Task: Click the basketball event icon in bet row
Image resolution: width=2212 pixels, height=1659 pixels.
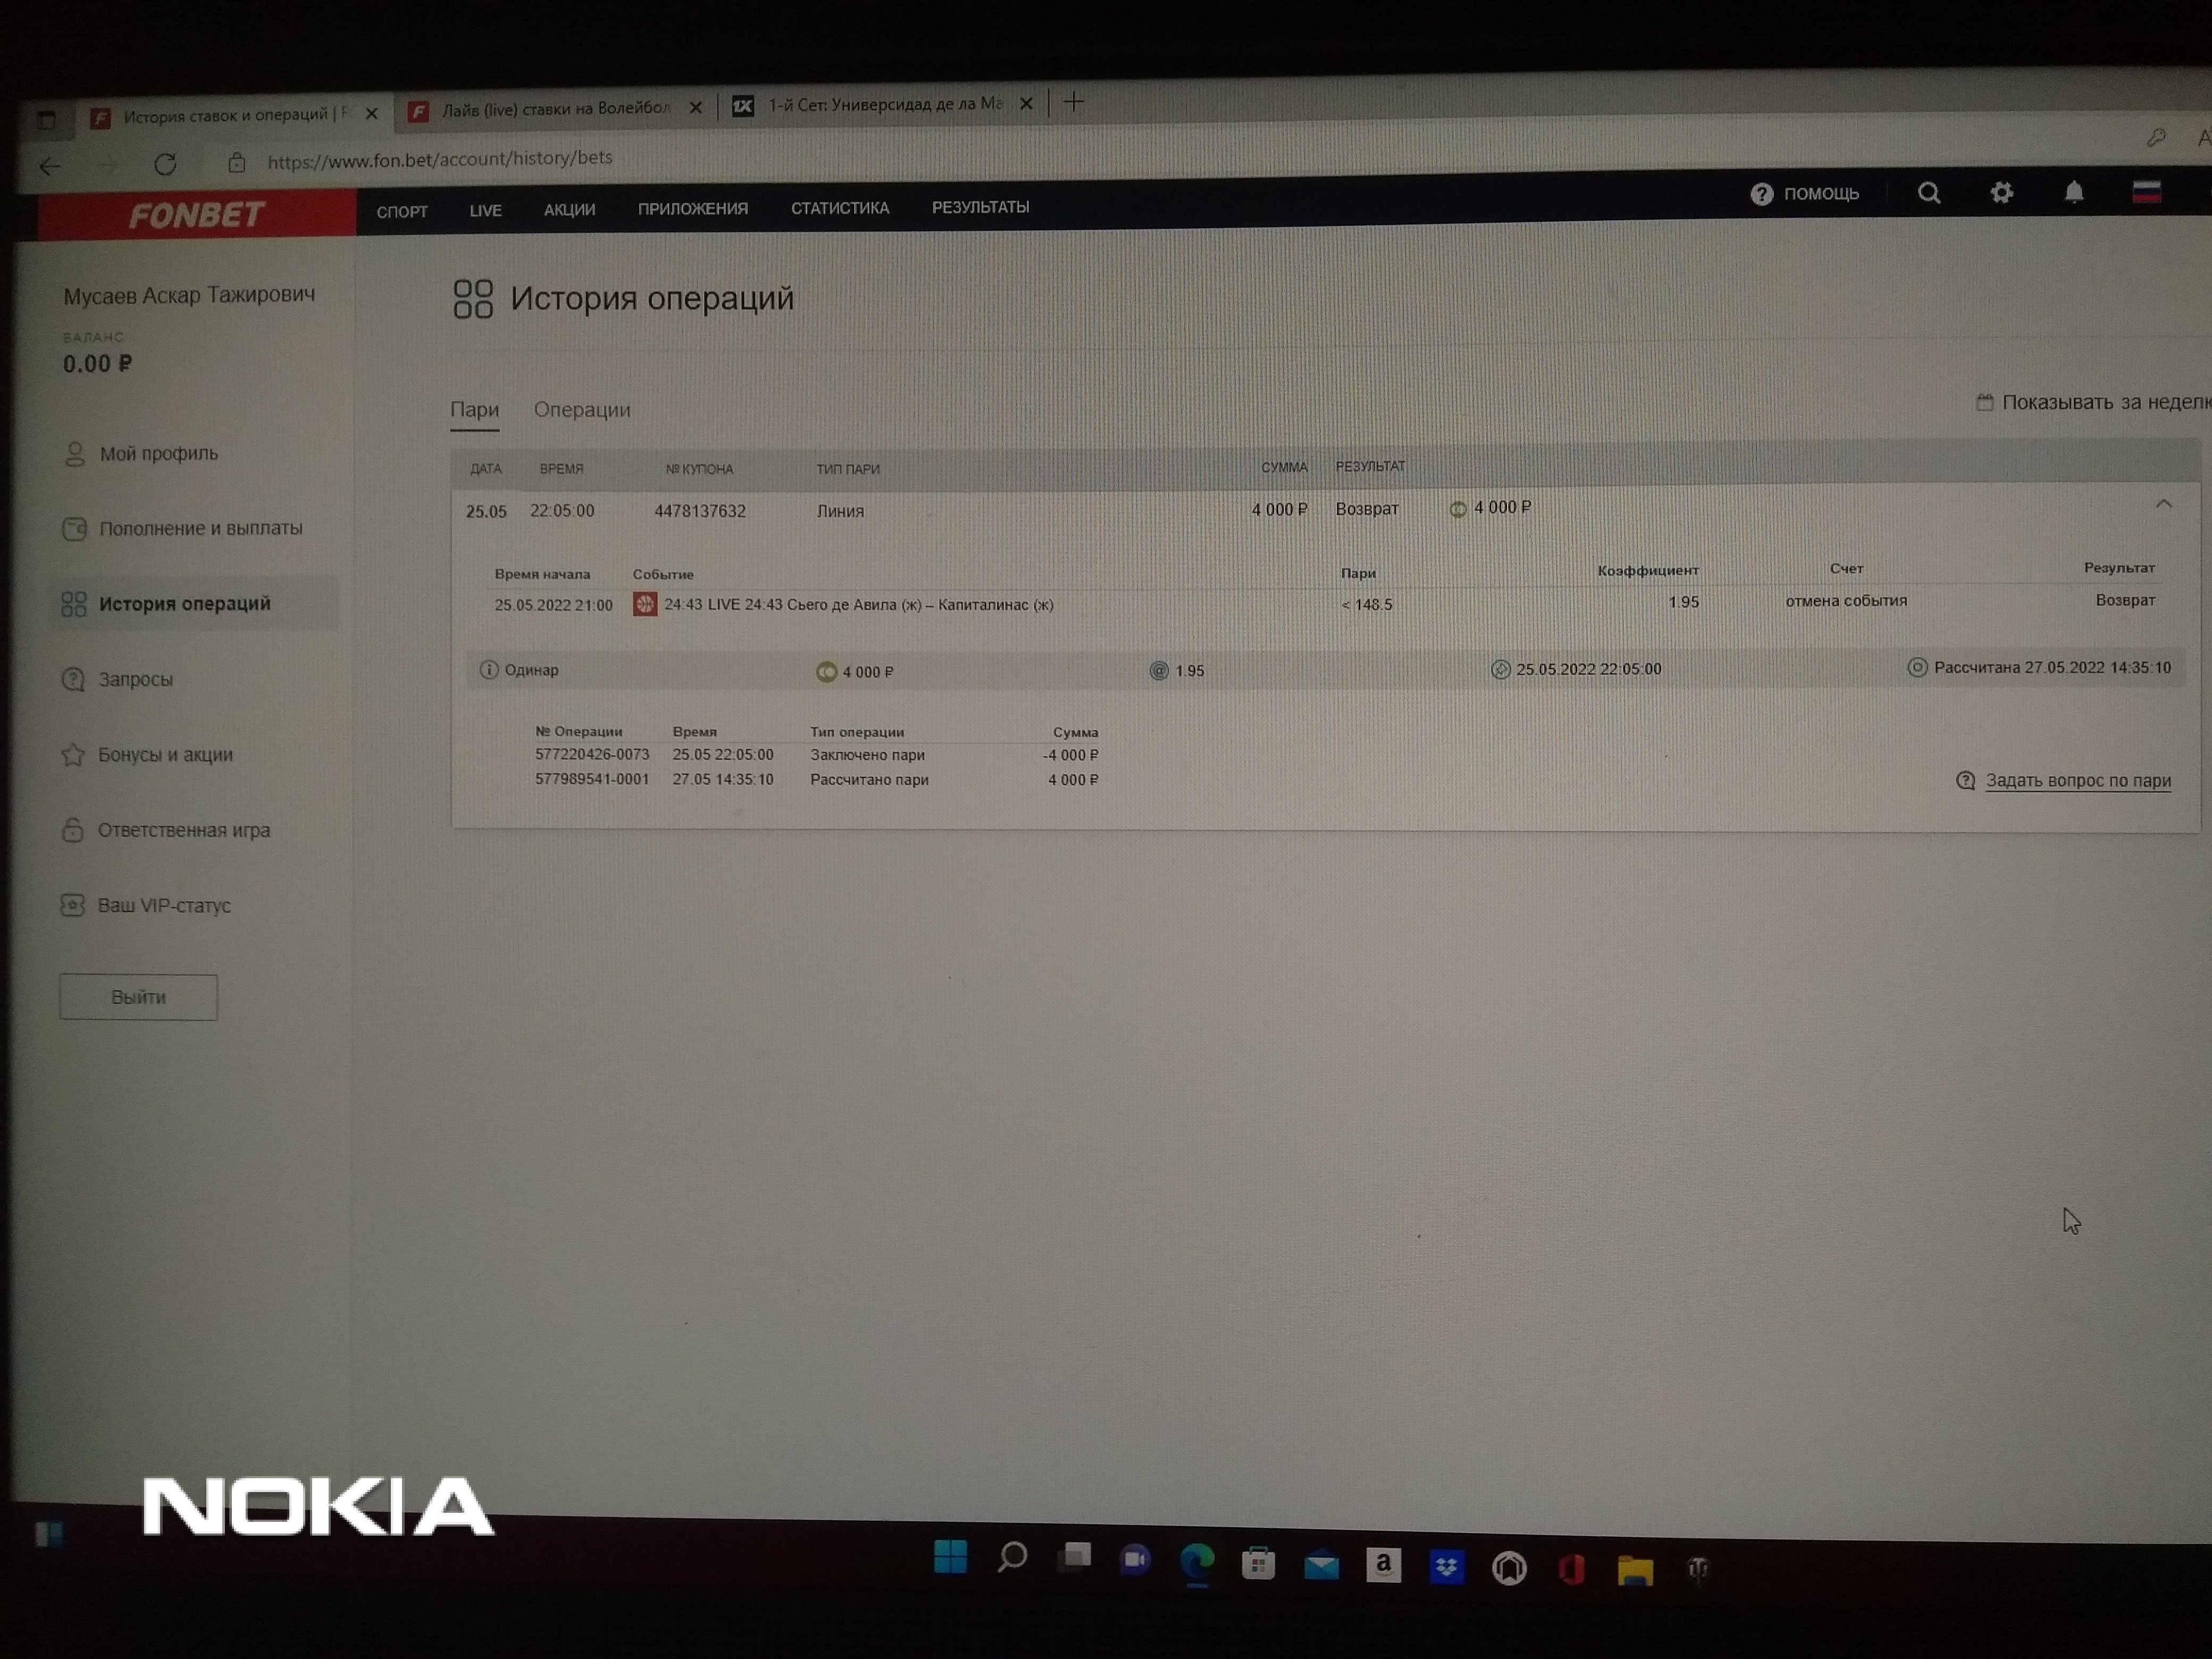Action: pyautogui.click(x=645, y=604)
